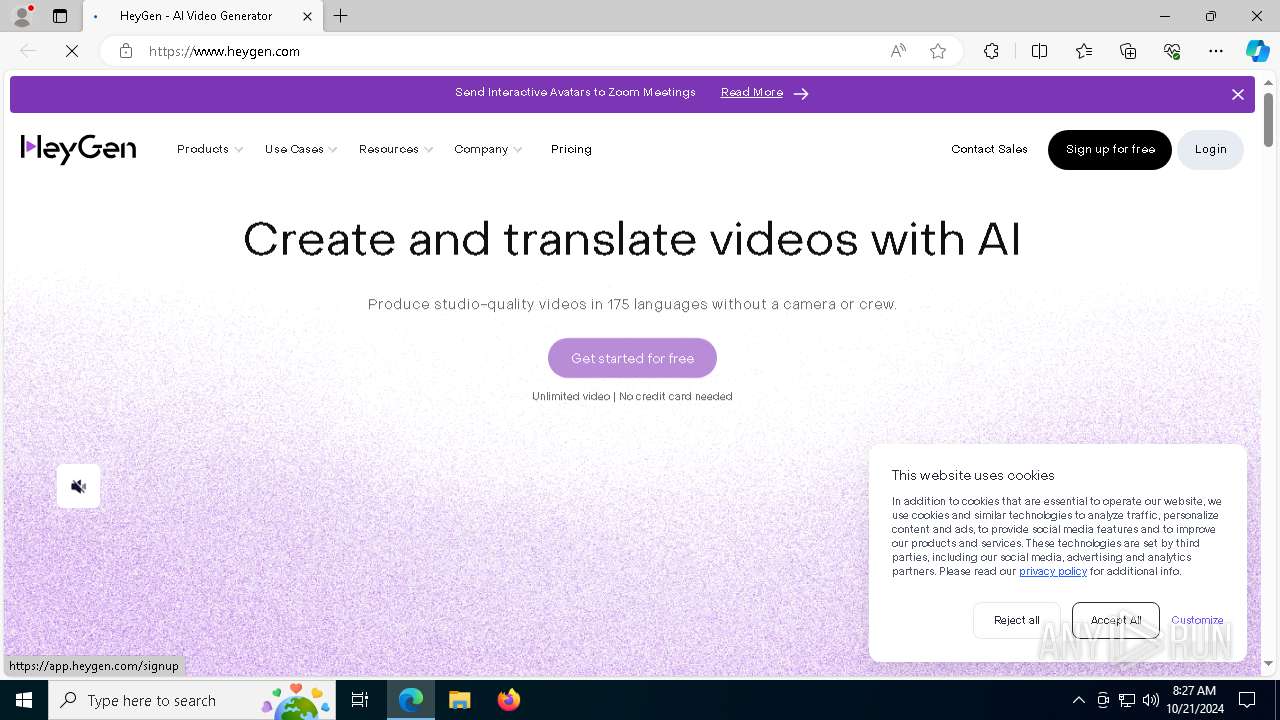The width and height of the screenshot is (1280, 720).
Task: Add this page to favorites
Action: (x=938, y=51)
